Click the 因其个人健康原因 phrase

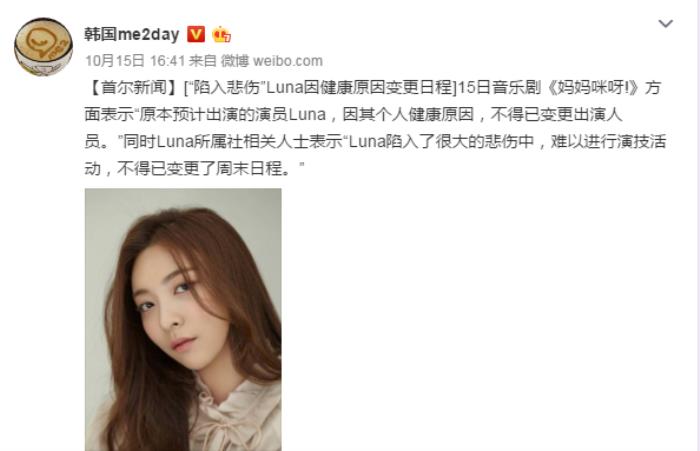pos(408,115)
